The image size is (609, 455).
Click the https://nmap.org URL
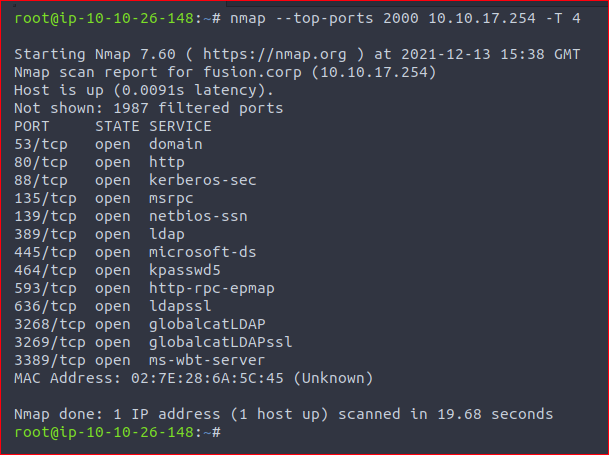pos(275,54)
